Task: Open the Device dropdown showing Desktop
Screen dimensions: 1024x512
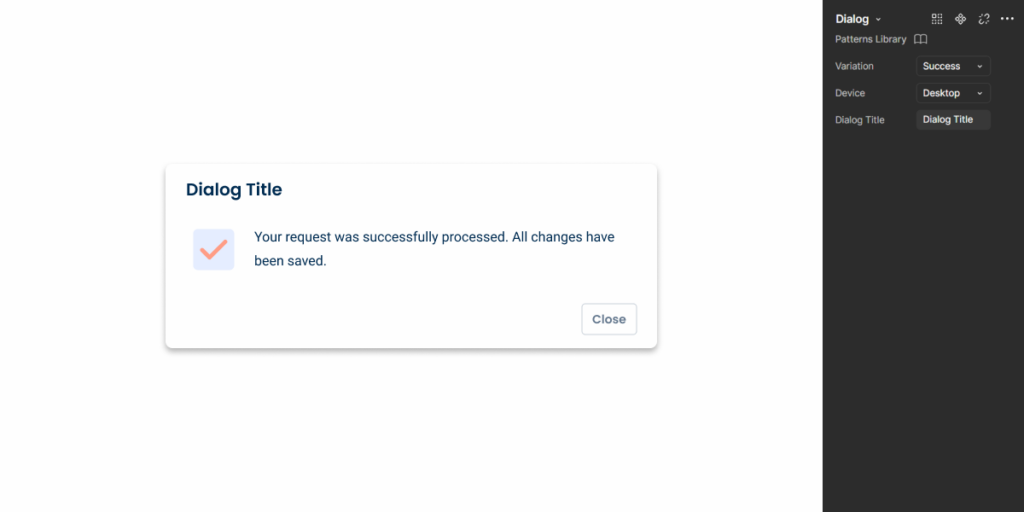Action: 953,93
